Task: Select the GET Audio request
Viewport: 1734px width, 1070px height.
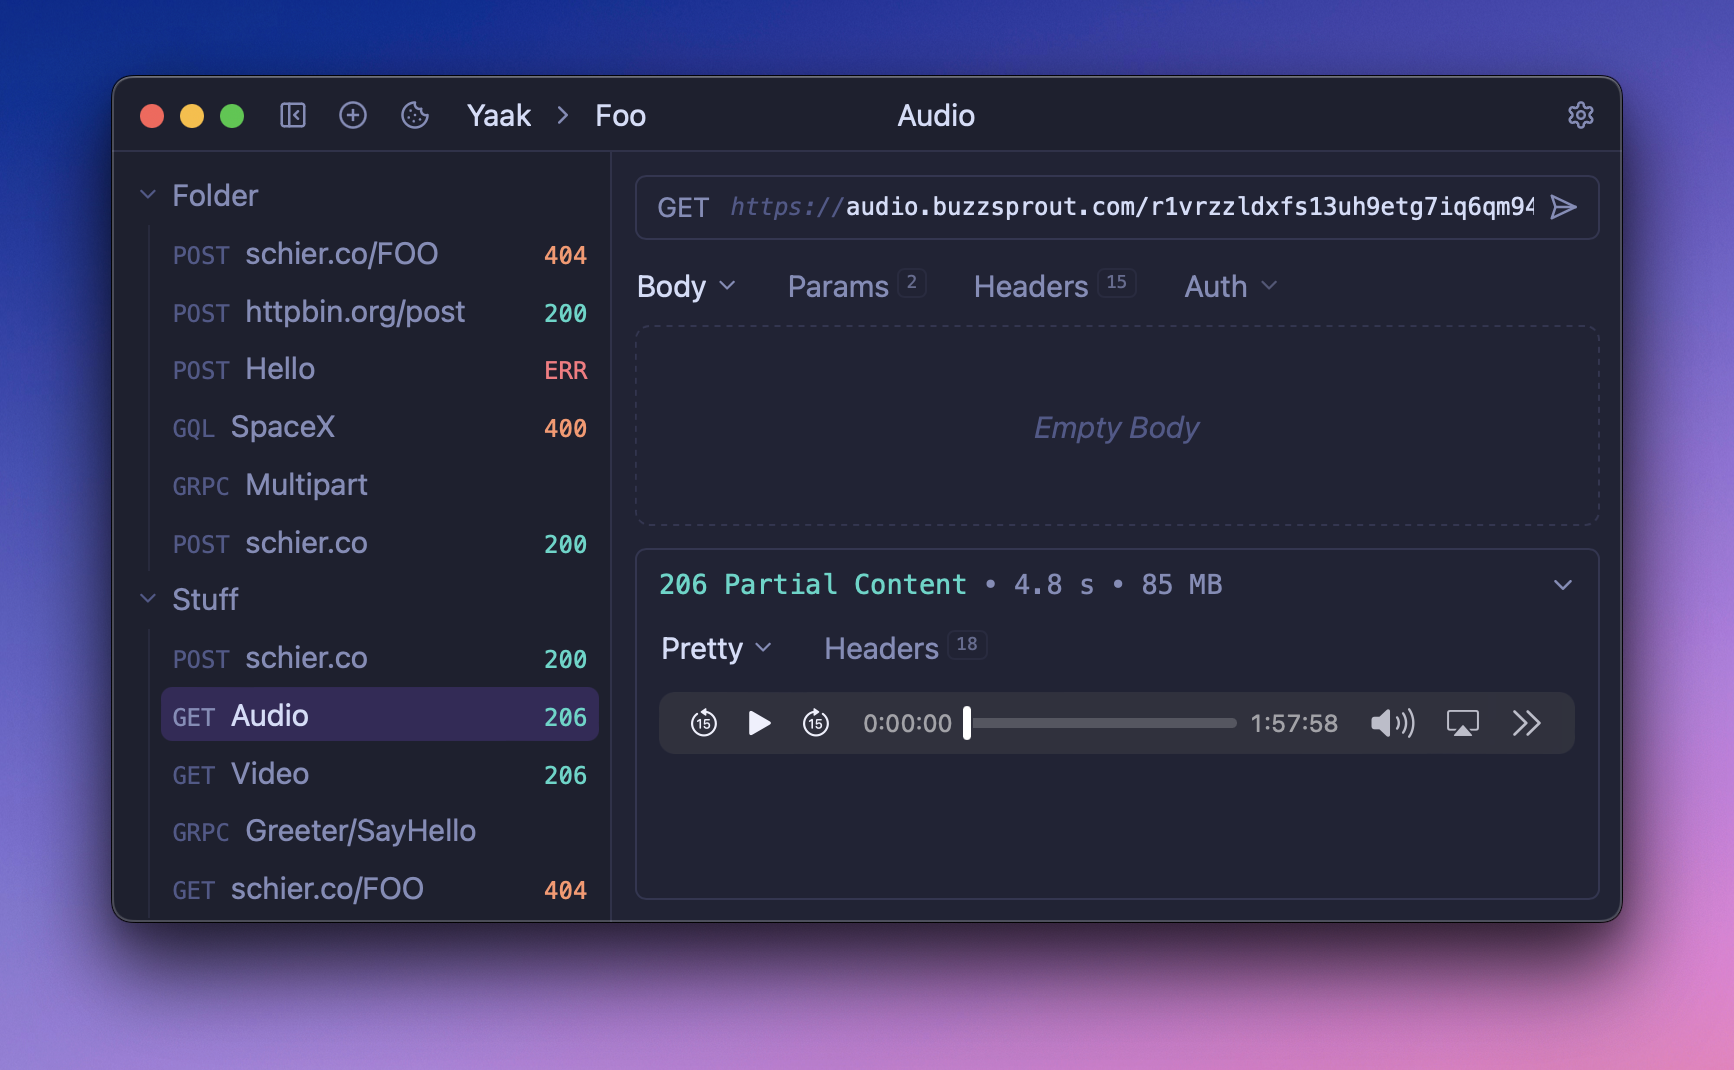Action: [x=380, y=716]
